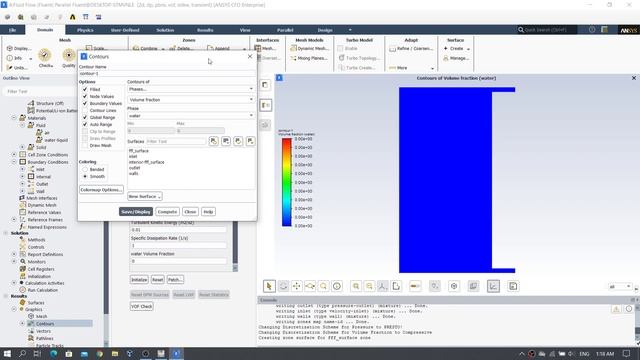Click Colormap Options button
Viewport: 640px width, 360px height.
click(101, 190)
